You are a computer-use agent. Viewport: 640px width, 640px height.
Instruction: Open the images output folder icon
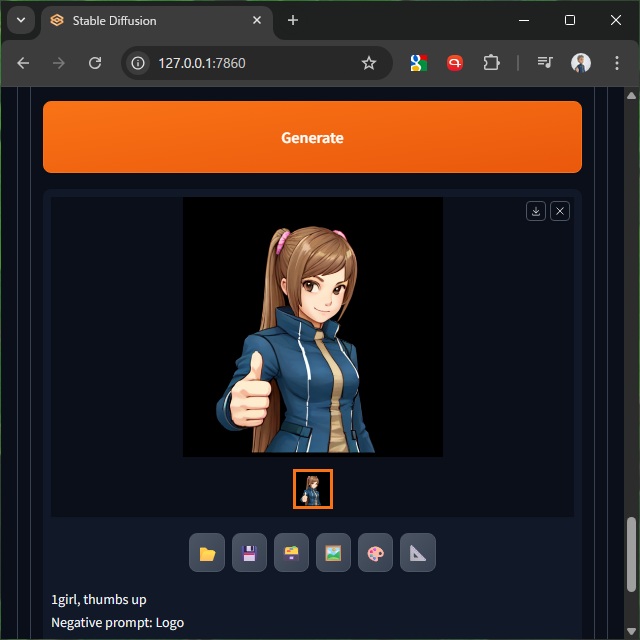[x=207, y=553]
